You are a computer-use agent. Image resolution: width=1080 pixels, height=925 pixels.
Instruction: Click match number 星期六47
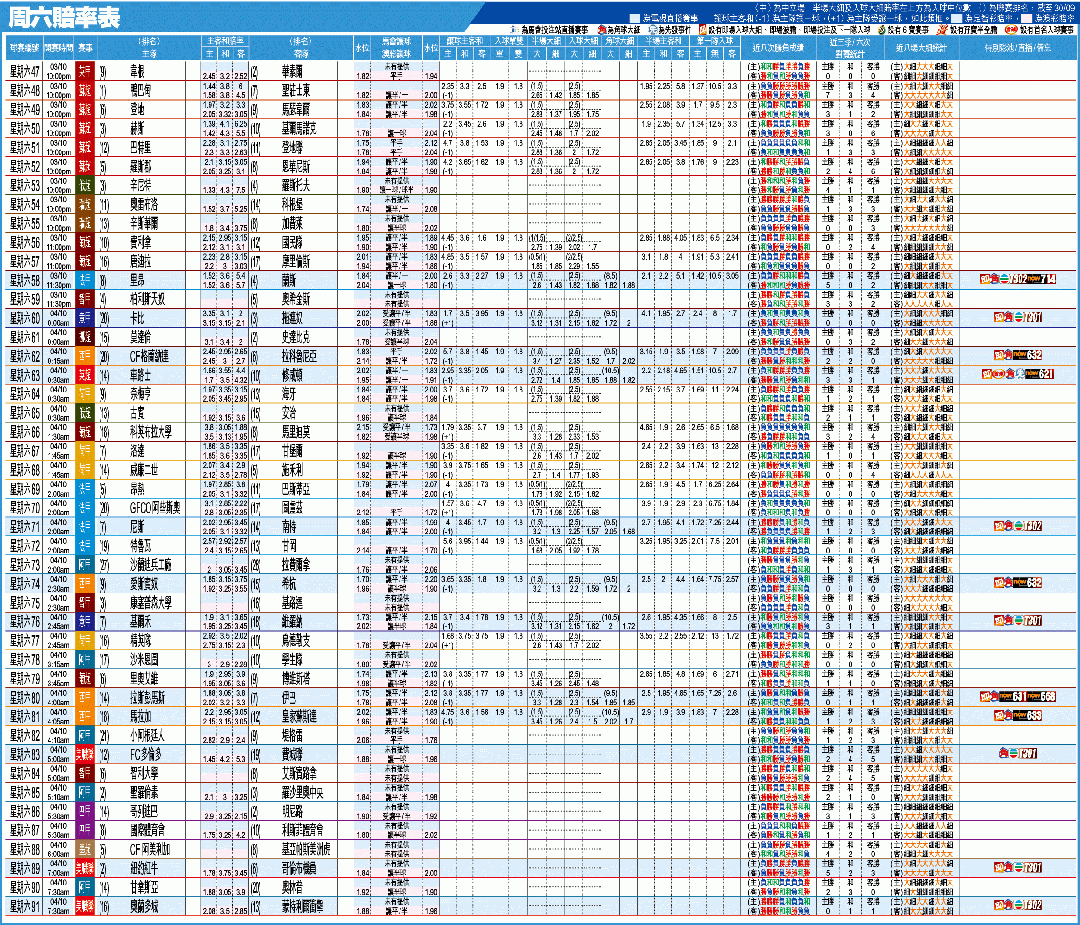[x=25, y=71]
